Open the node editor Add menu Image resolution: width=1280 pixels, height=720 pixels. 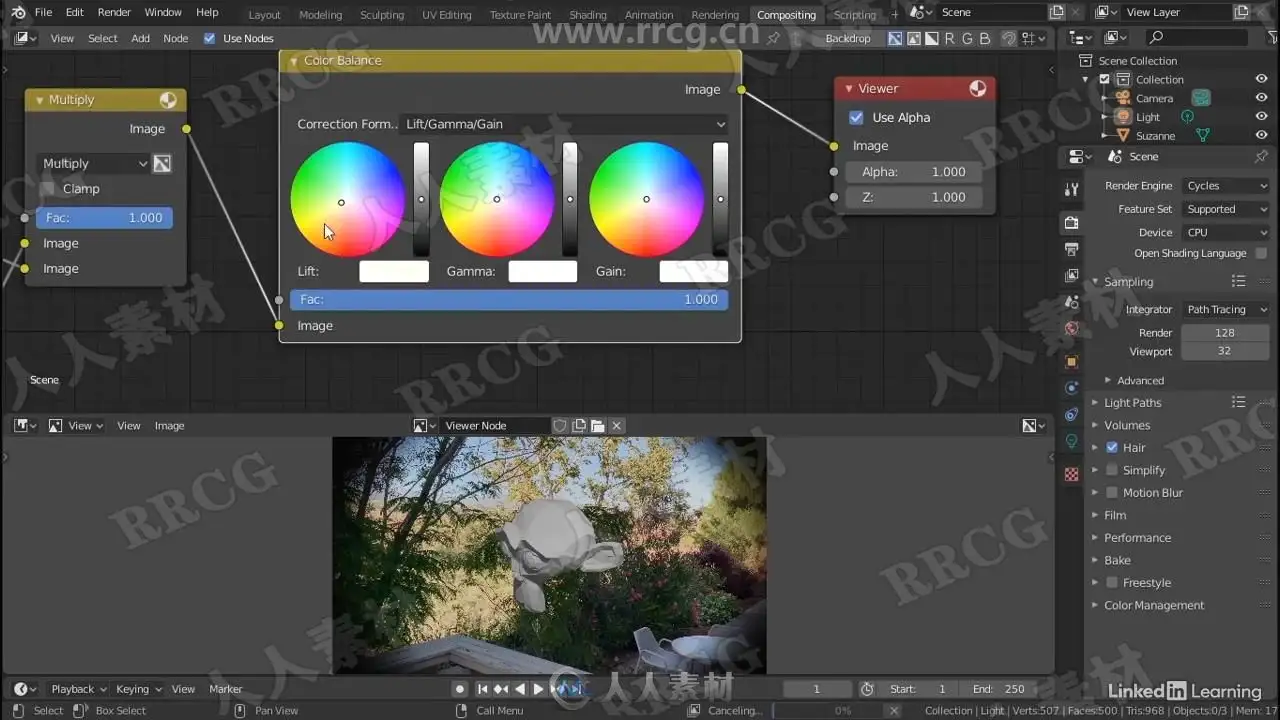140,38
